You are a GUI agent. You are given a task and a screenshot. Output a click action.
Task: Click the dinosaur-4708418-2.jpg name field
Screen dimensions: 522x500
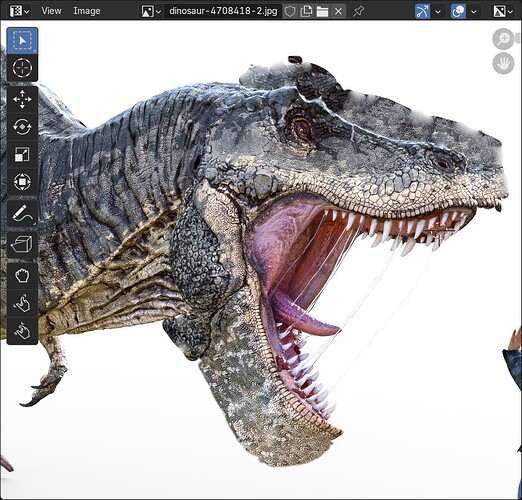click(x=223, y=11)
